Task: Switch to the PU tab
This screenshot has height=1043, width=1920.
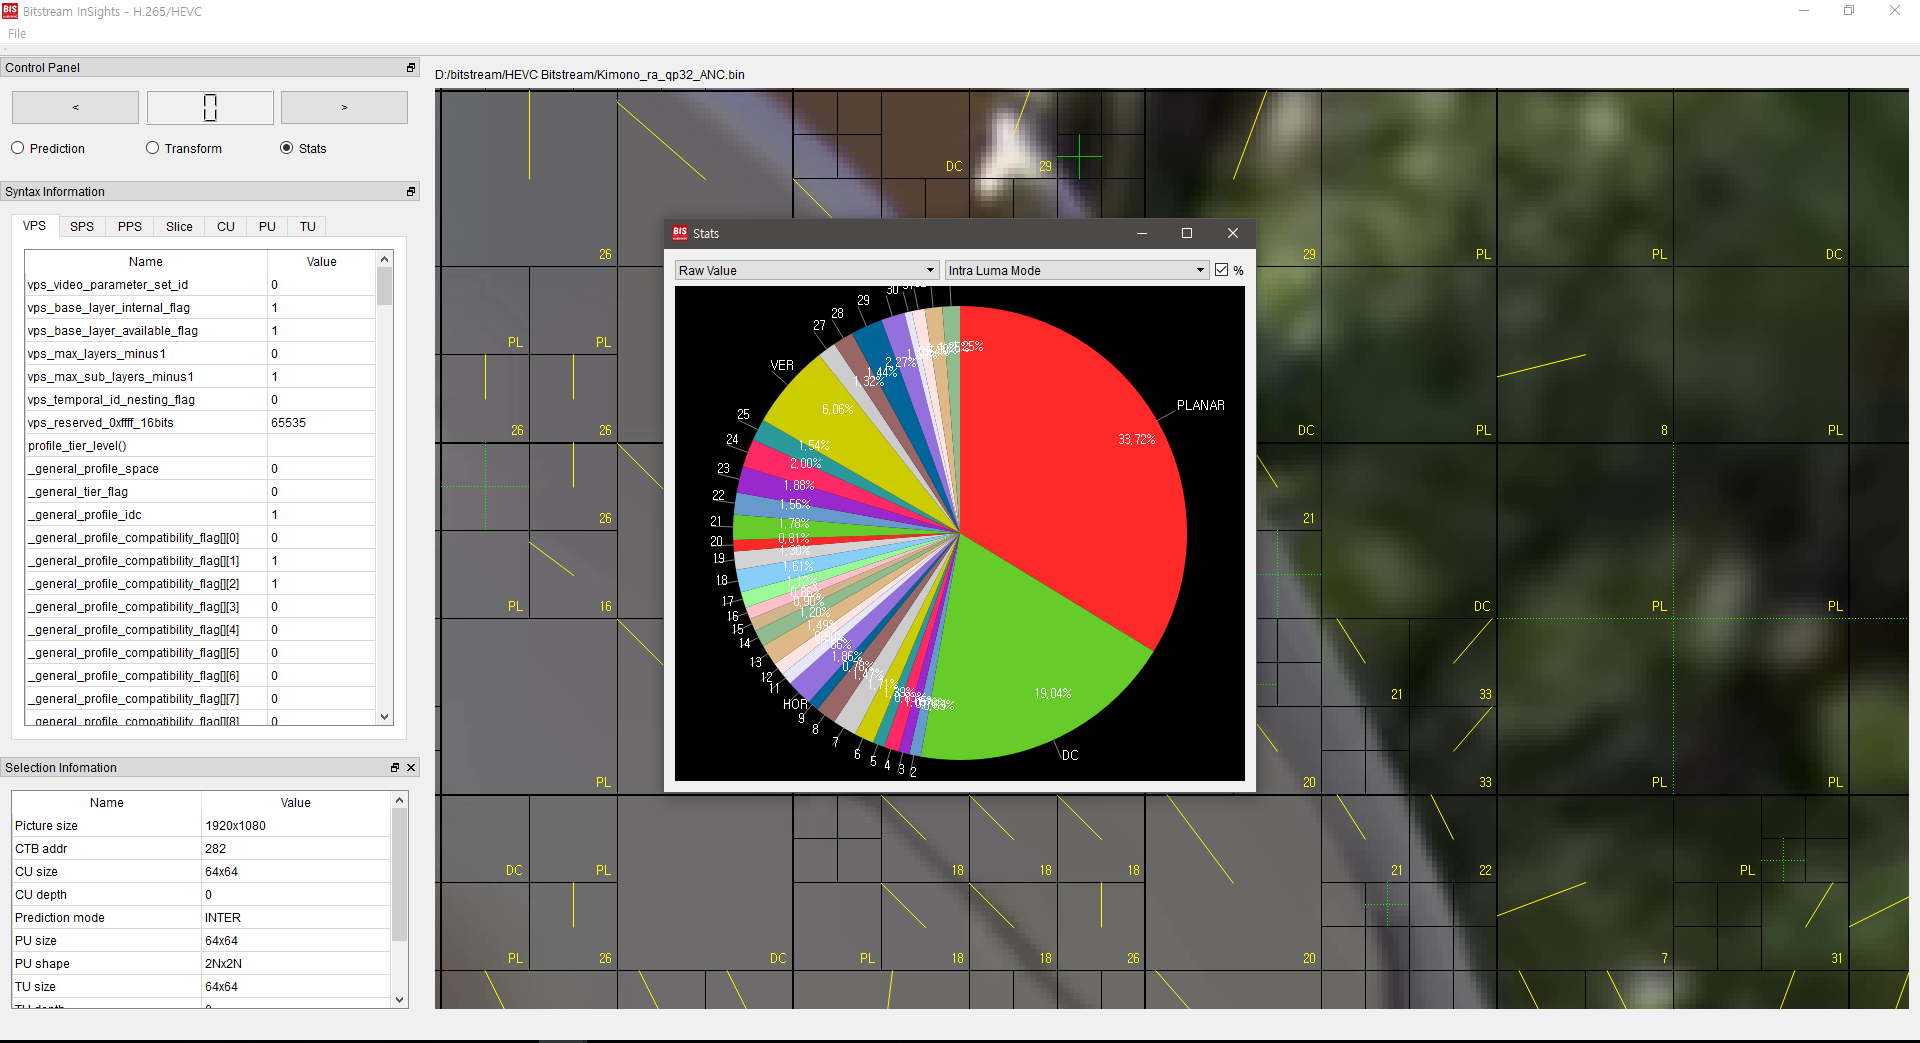Action: [267, 227]
